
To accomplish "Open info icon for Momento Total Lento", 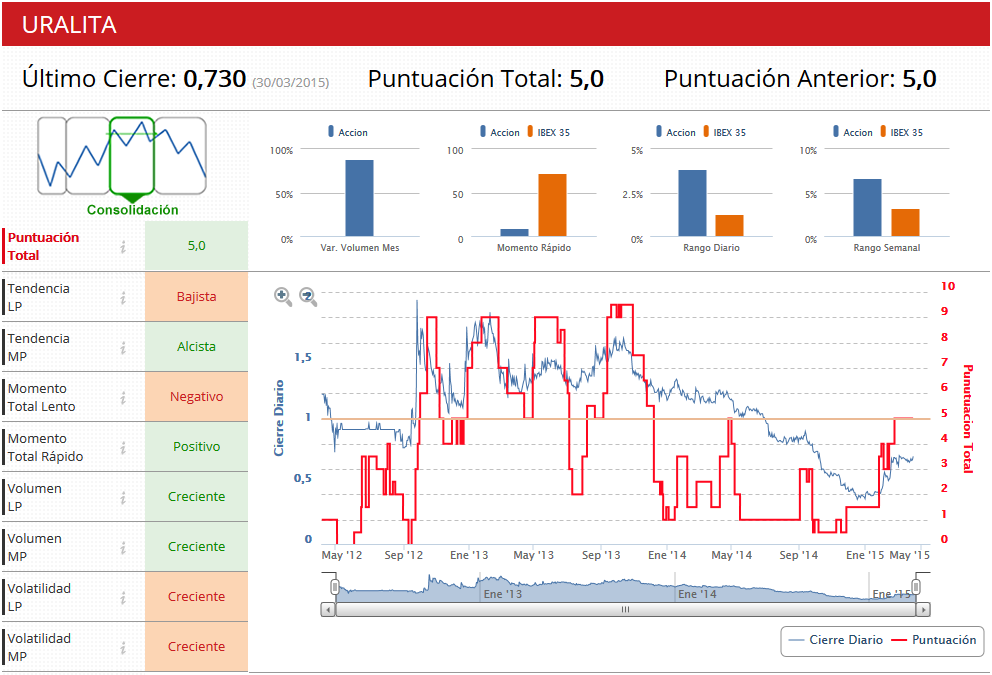I will point(123,397).
